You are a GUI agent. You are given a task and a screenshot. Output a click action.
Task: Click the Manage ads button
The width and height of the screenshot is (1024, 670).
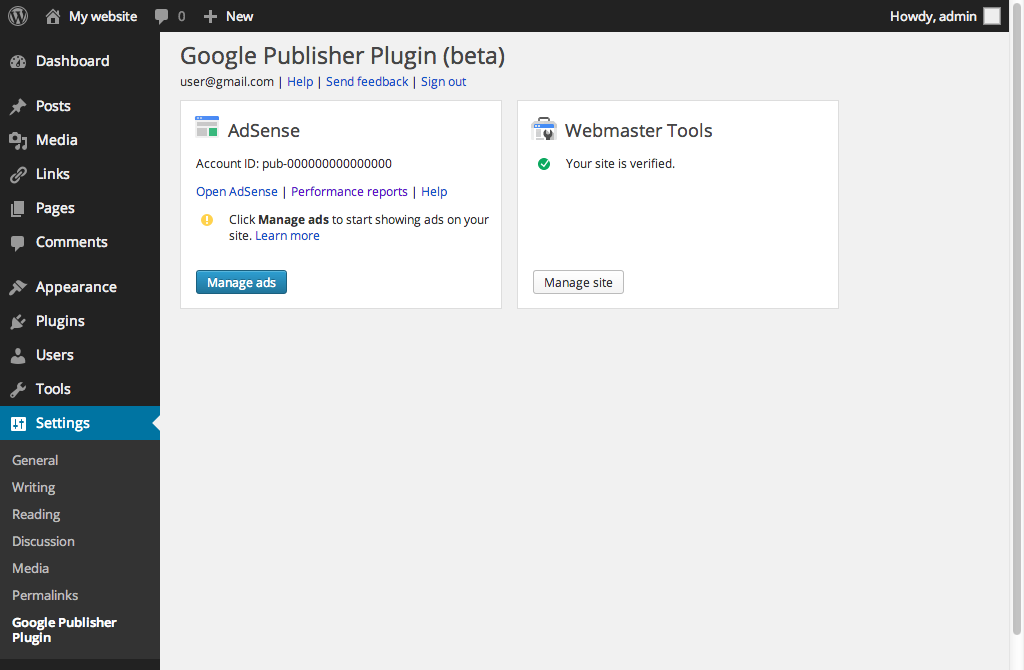[x=241, y=282]
